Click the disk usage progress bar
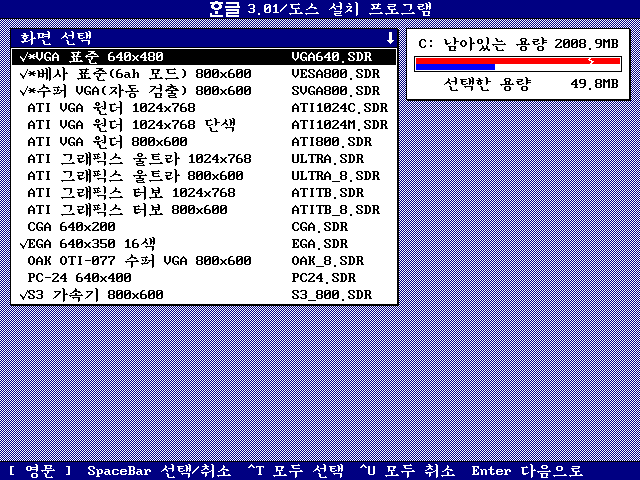This screenshot has height=480, width=640. [x=518, y=64]
